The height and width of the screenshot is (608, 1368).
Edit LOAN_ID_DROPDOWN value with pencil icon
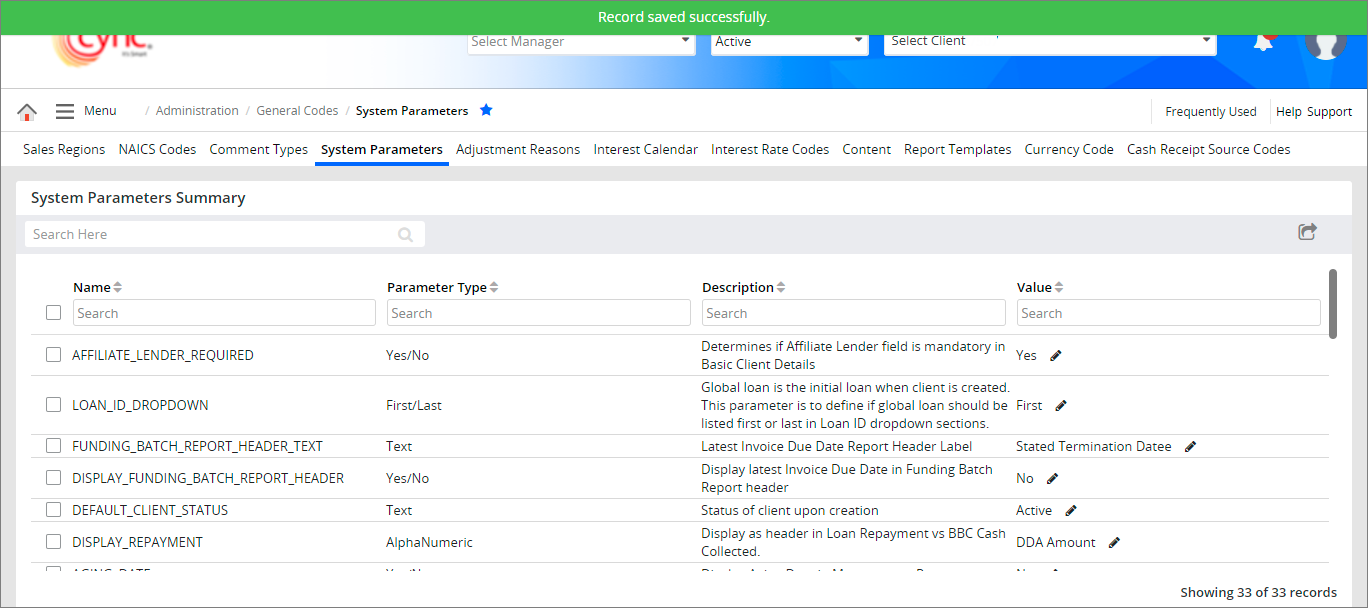coord(1061,405)
